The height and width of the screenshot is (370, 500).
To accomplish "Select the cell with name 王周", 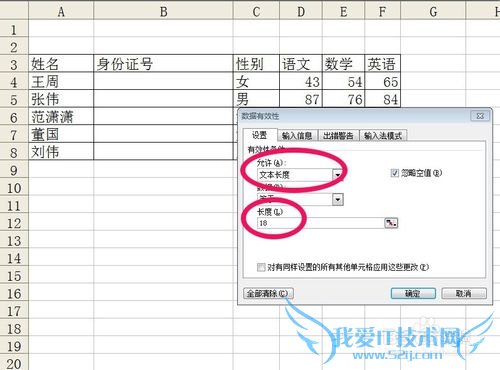I will pos(61,81).
